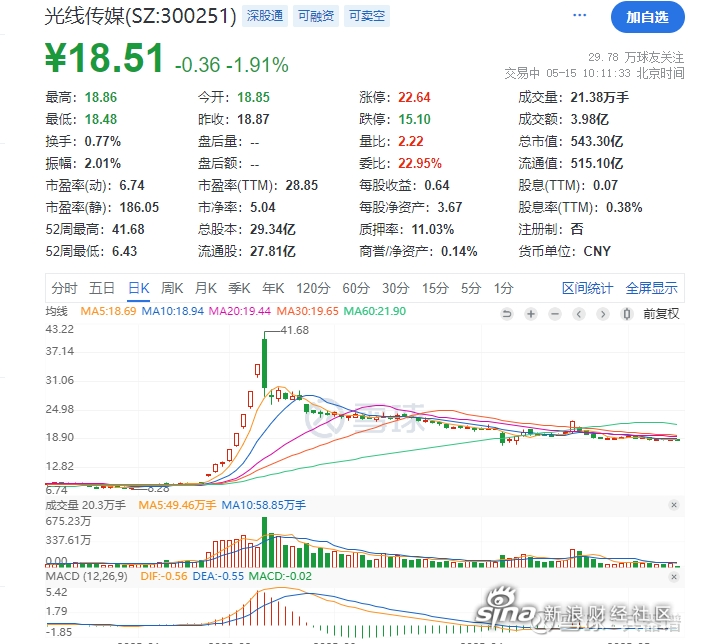Image resolution: width=702 pixels, height=644 pixels.
Task: Click the 市盈率(TTM) value 28.85
Action: tap(302, 185)
